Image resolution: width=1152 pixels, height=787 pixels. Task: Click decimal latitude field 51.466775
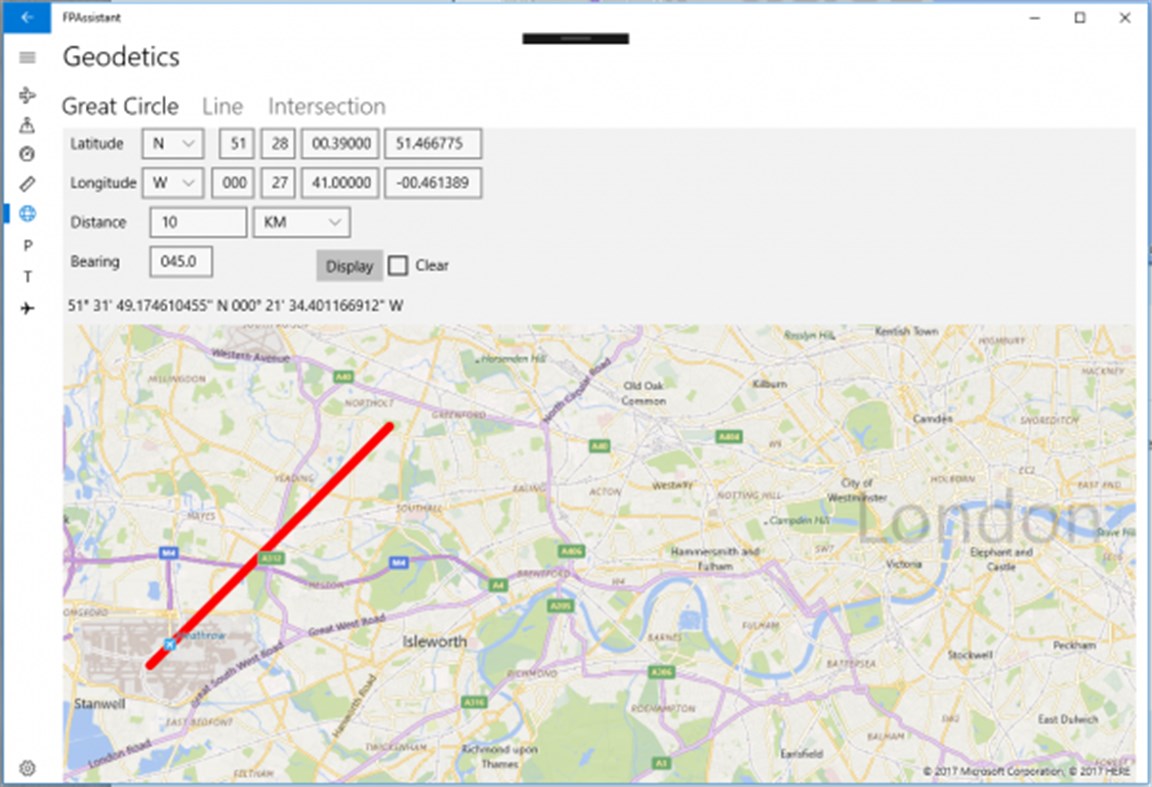coord(433,144)
